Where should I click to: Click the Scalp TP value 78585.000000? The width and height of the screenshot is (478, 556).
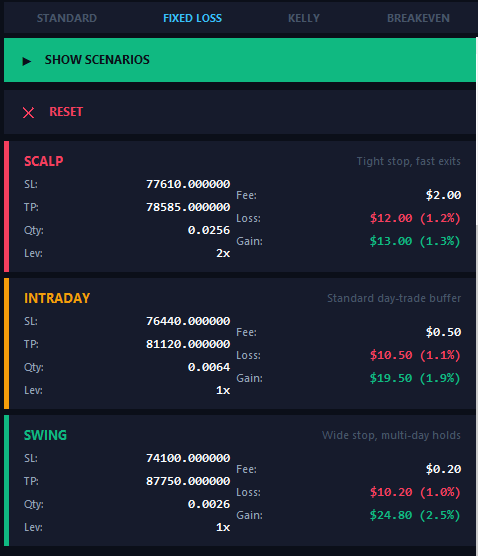click(188, 207)
